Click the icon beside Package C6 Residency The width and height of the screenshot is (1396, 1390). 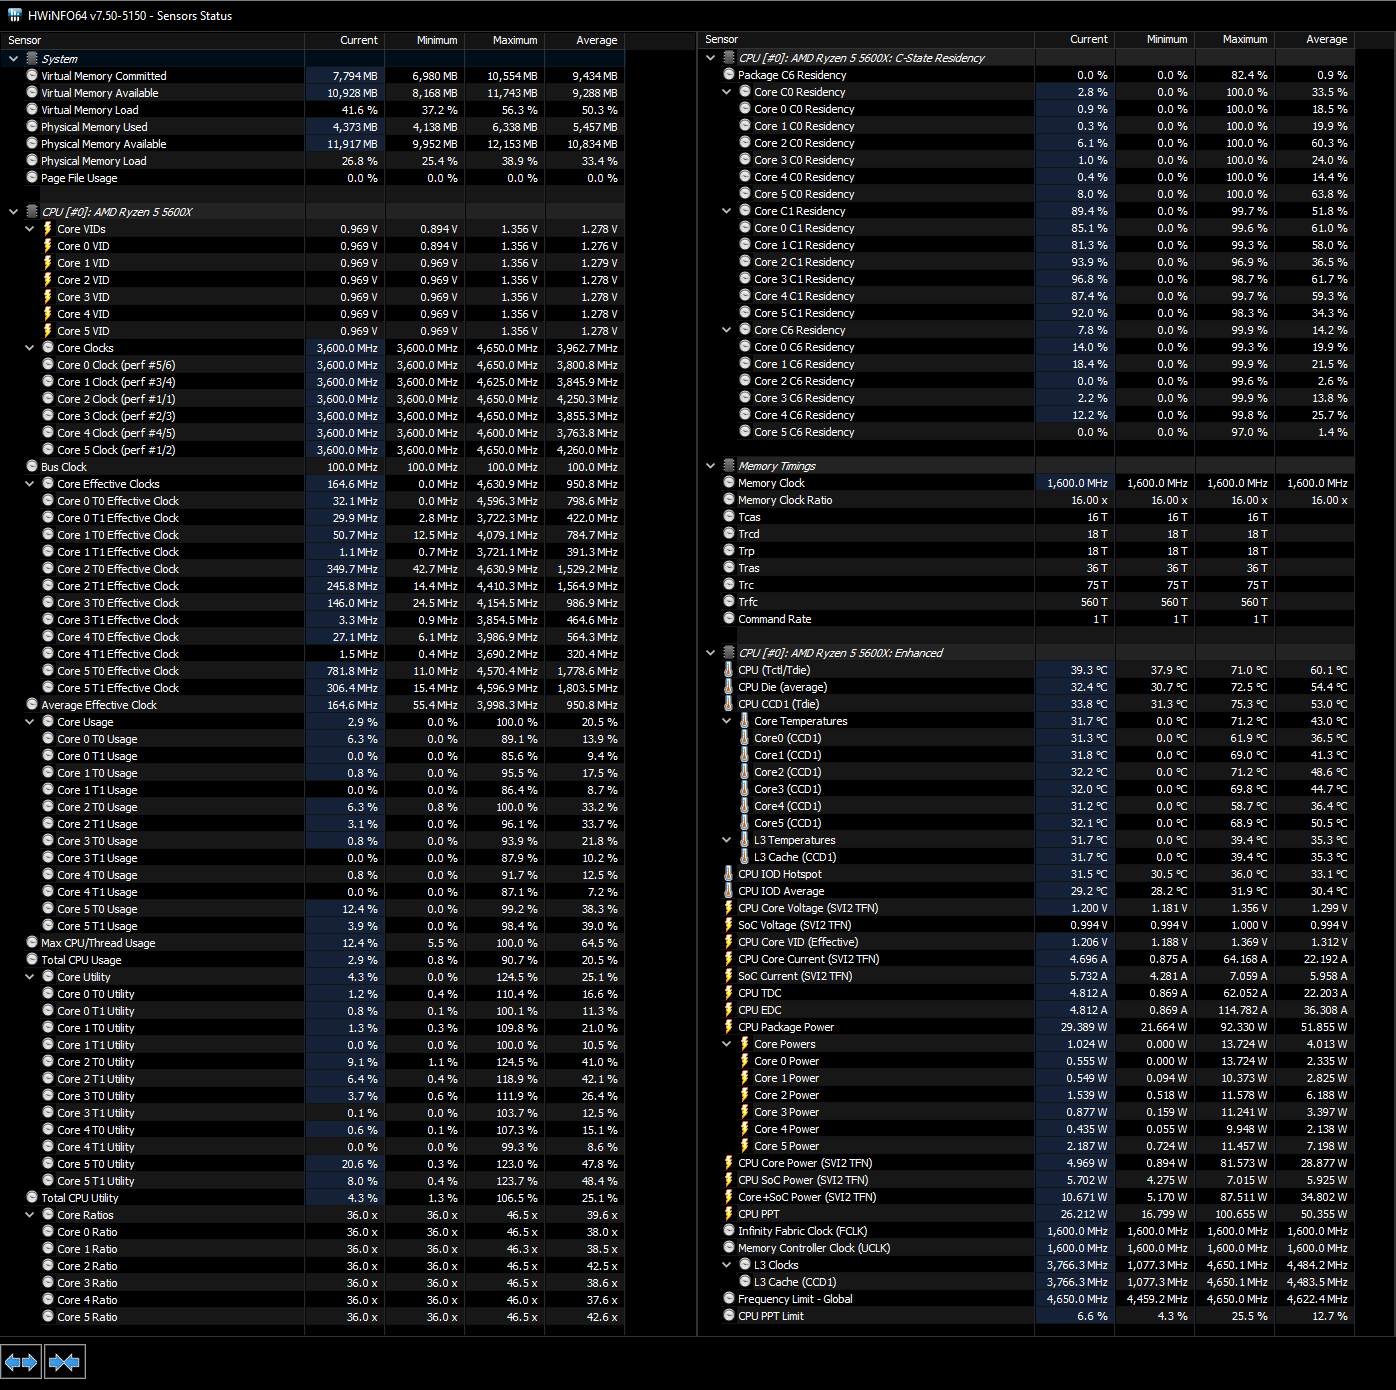pyautogui.click(x=729, y=75)
